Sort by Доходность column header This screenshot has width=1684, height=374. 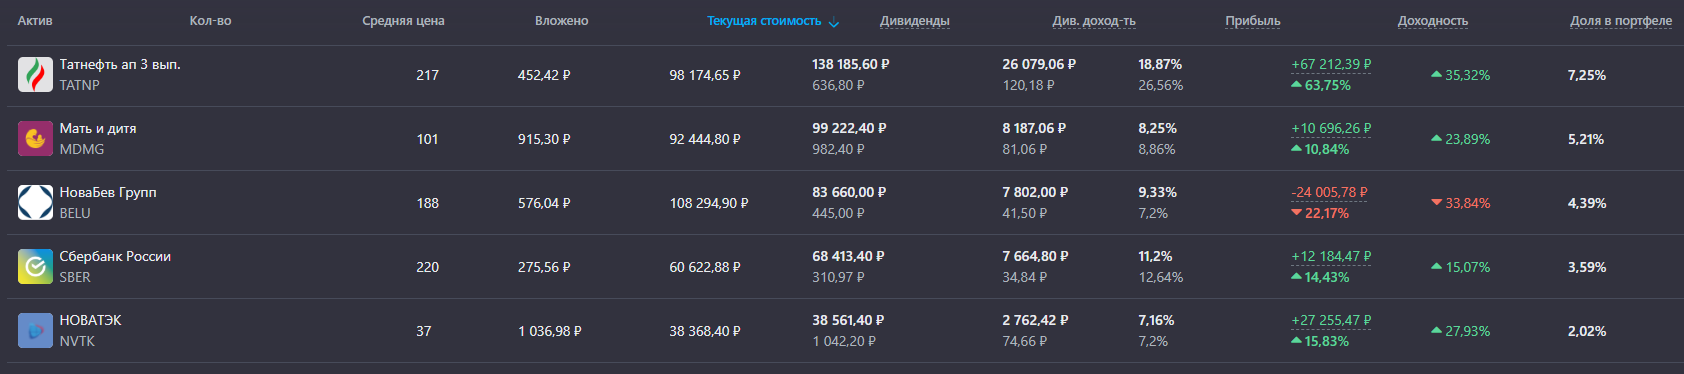[x=1433, y=21]
